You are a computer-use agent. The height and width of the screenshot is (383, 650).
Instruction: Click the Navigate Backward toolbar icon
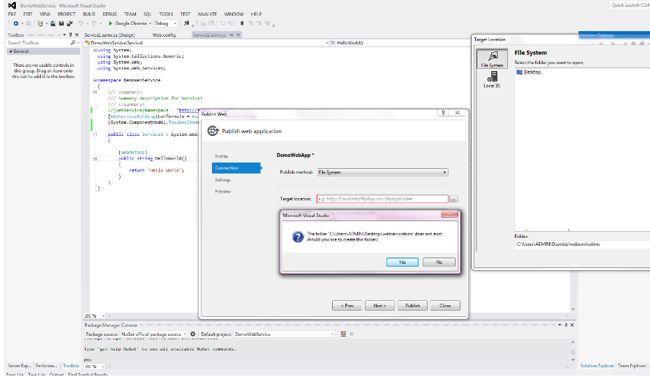(x=16, y=24)
